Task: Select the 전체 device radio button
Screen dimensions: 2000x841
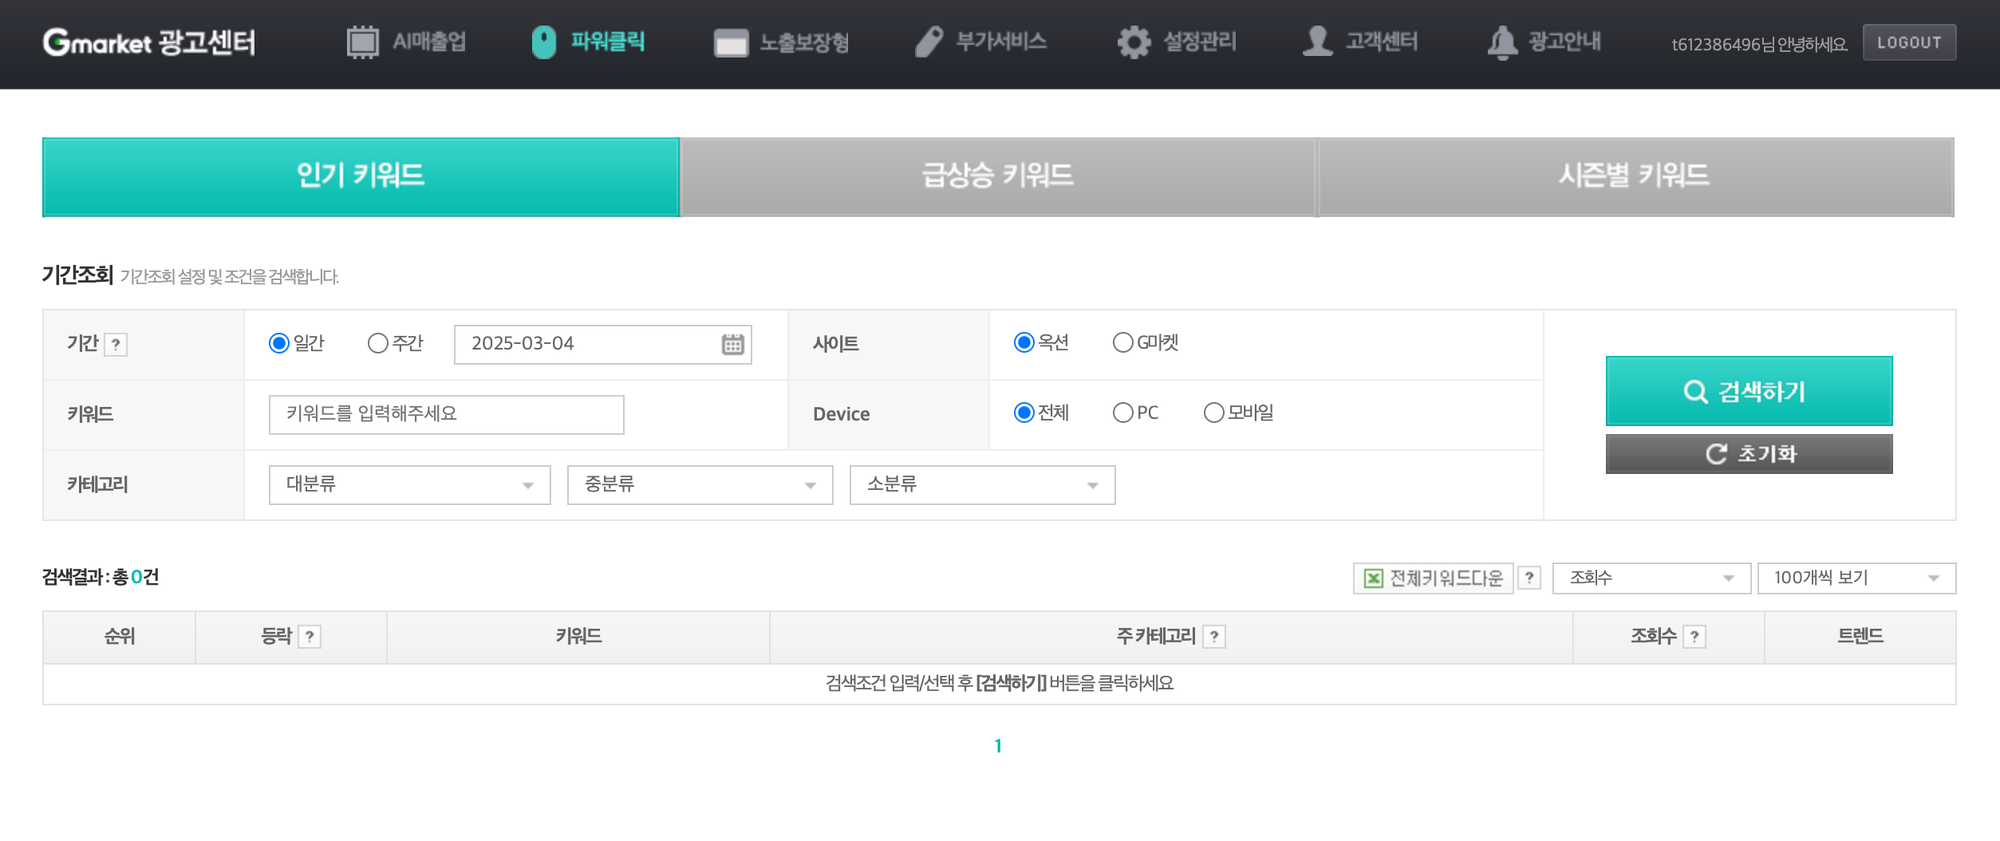Action: 1024,413
